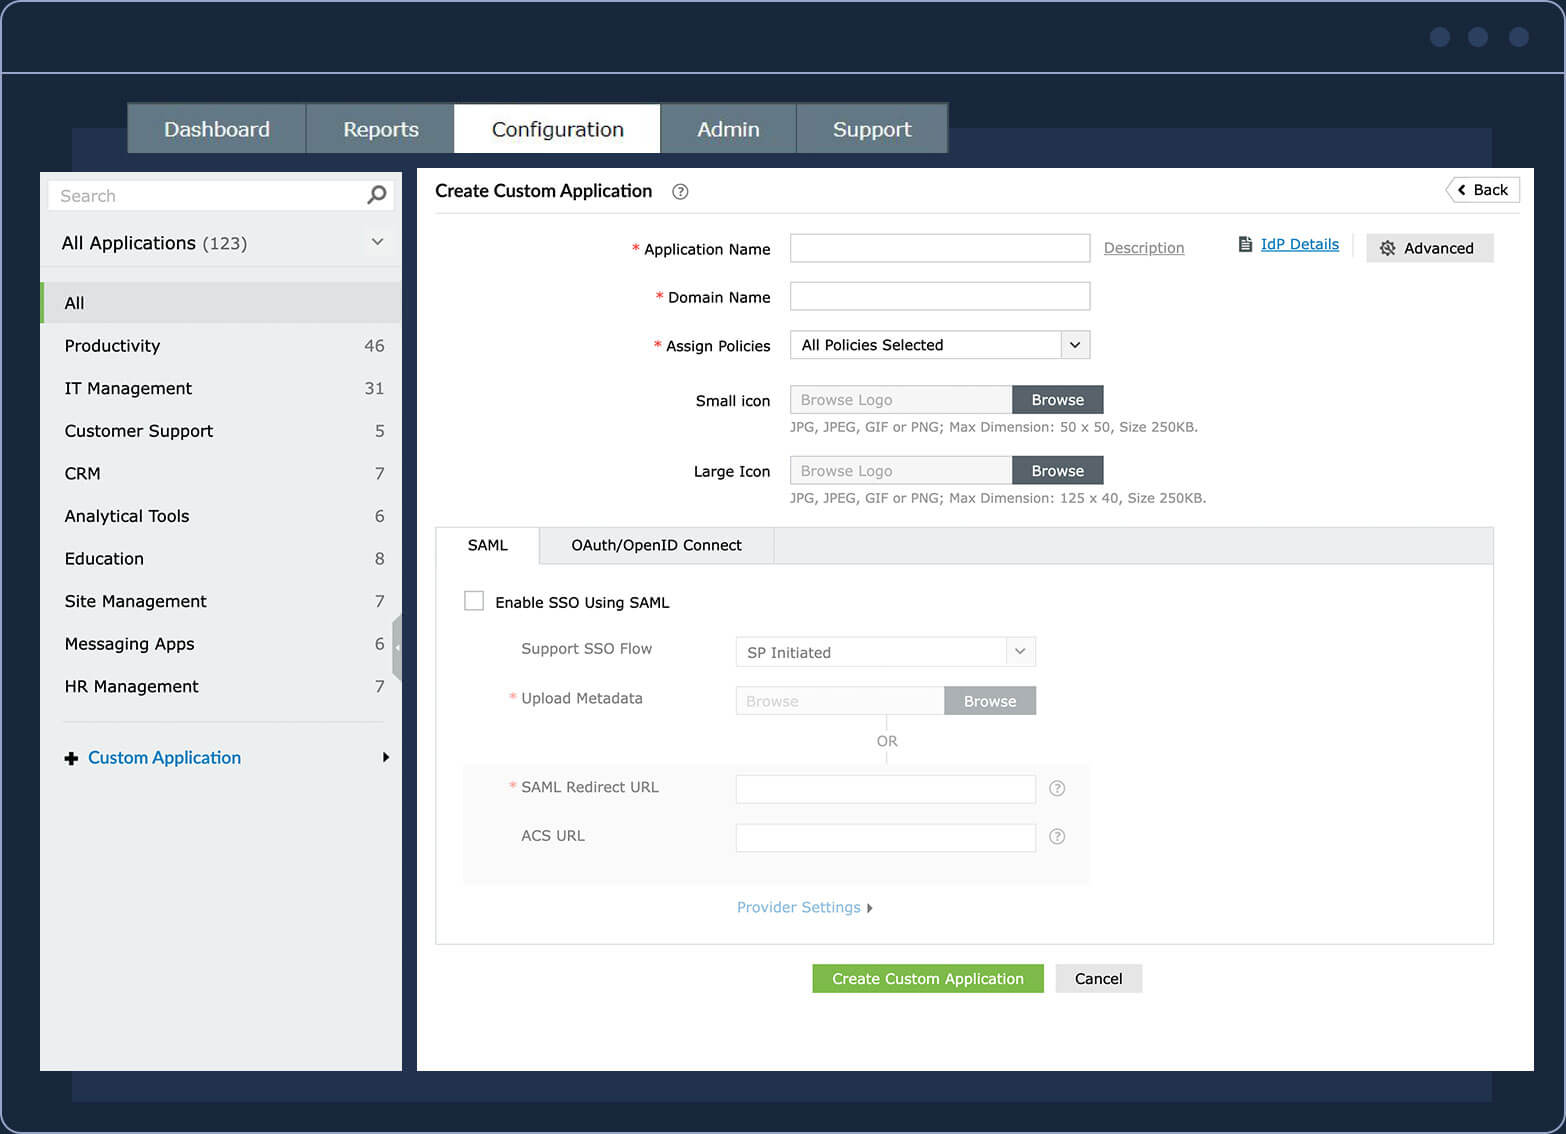View help tooltip for ACS URL

pyautogui.click(x=1057, y=836)
